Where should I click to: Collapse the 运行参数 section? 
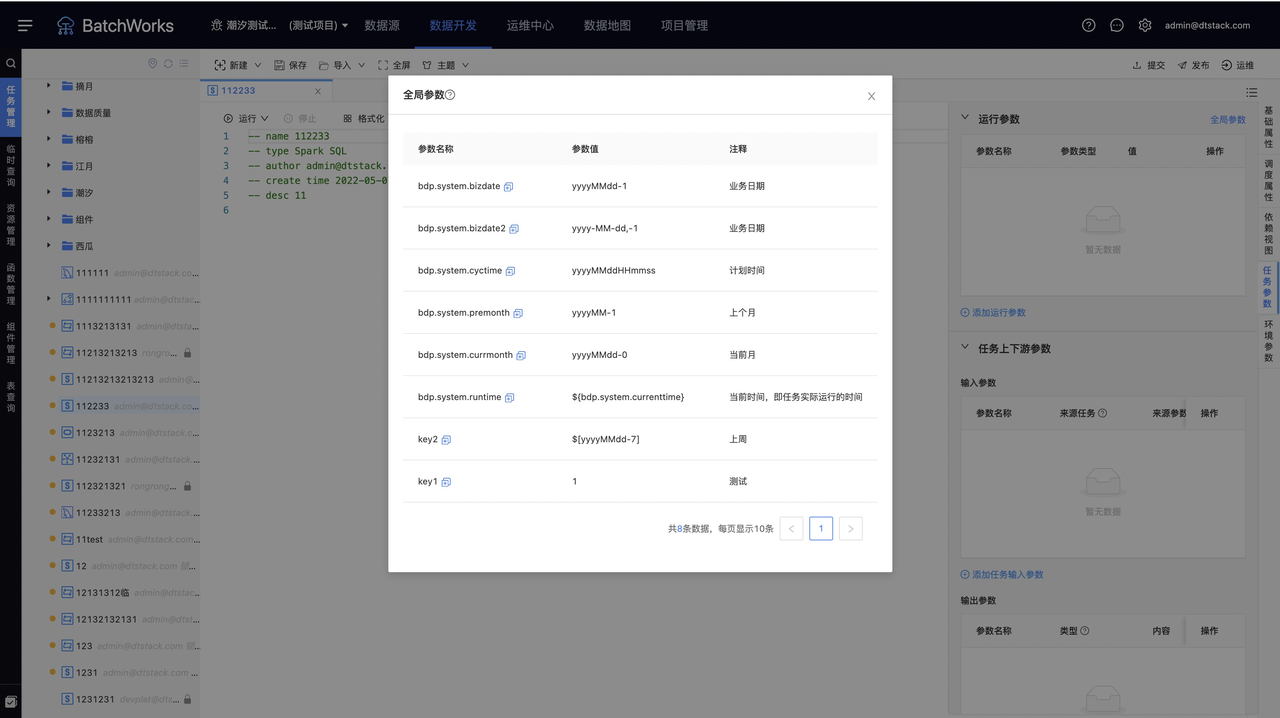965,118
